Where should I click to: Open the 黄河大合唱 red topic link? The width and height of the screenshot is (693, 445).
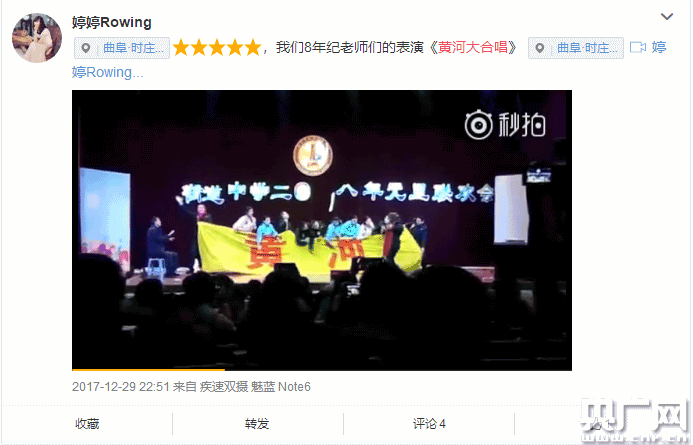click(x=473, y=47)
